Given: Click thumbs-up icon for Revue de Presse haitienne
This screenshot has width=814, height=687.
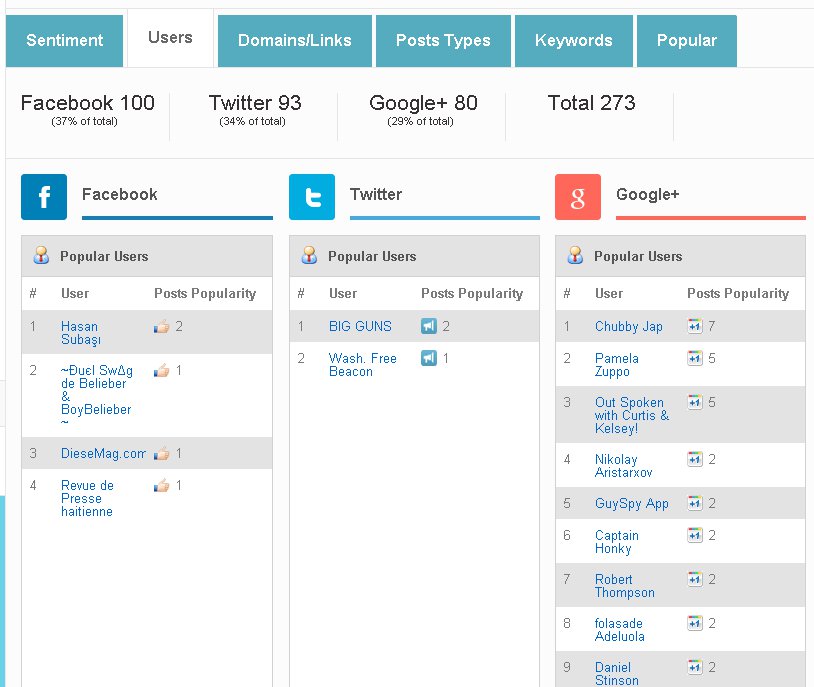Looking at the screenshot, I should click(161, 486).
